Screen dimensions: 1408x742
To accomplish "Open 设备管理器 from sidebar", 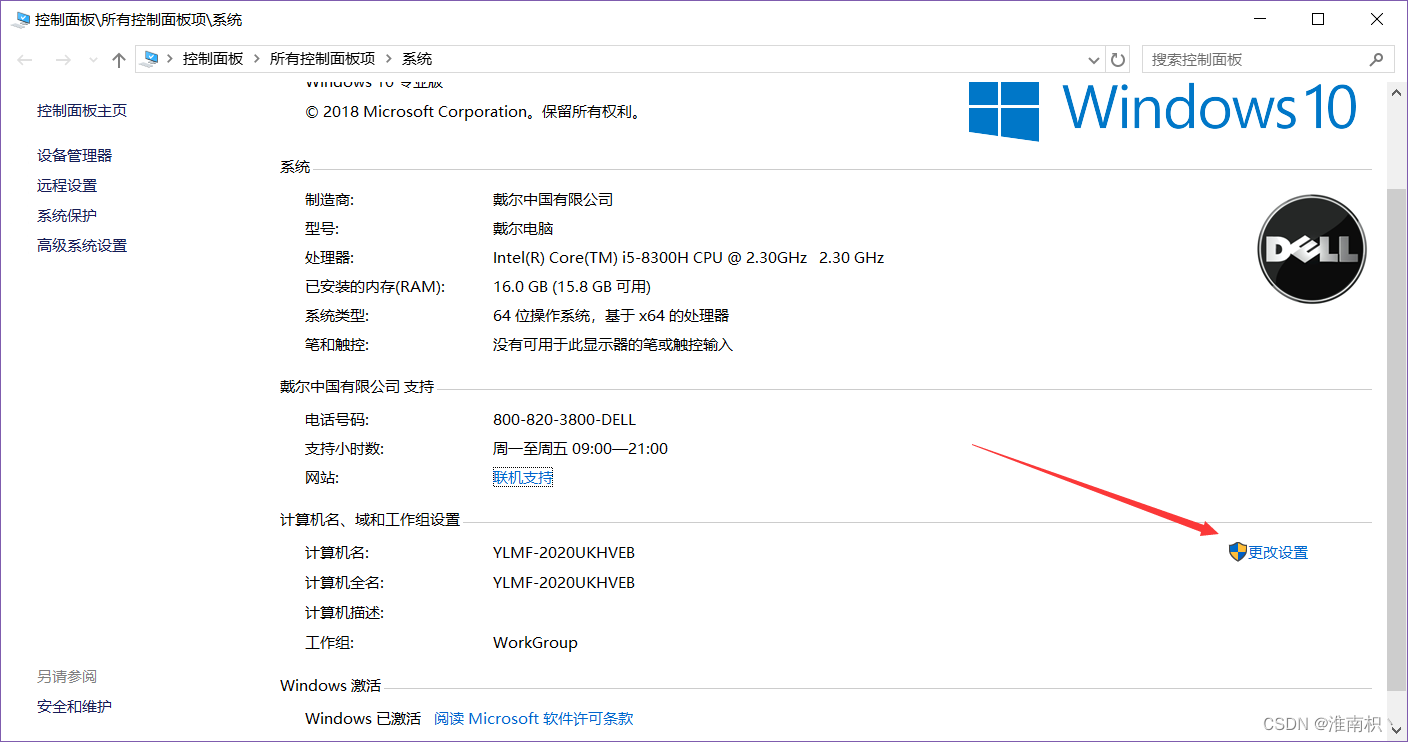I will click(x=75, y=156).
